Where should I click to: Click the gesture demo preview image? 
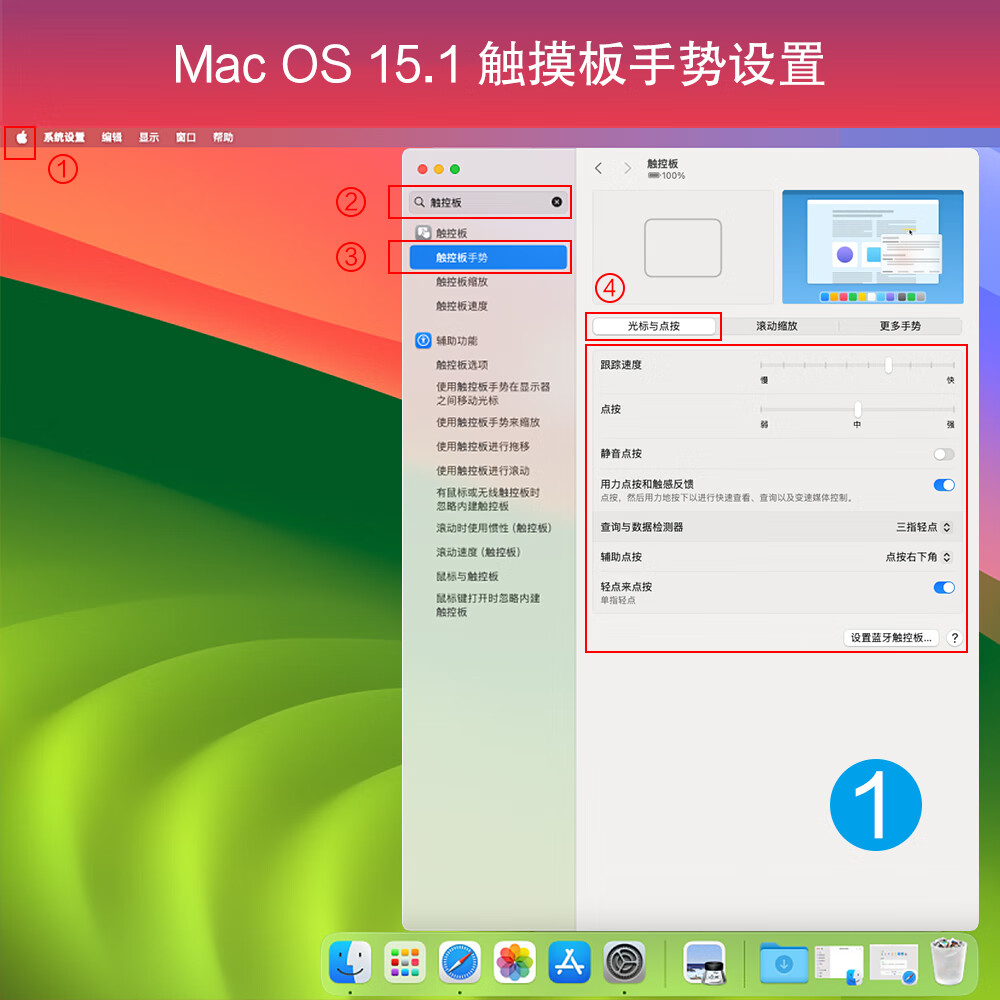[872, 247]
